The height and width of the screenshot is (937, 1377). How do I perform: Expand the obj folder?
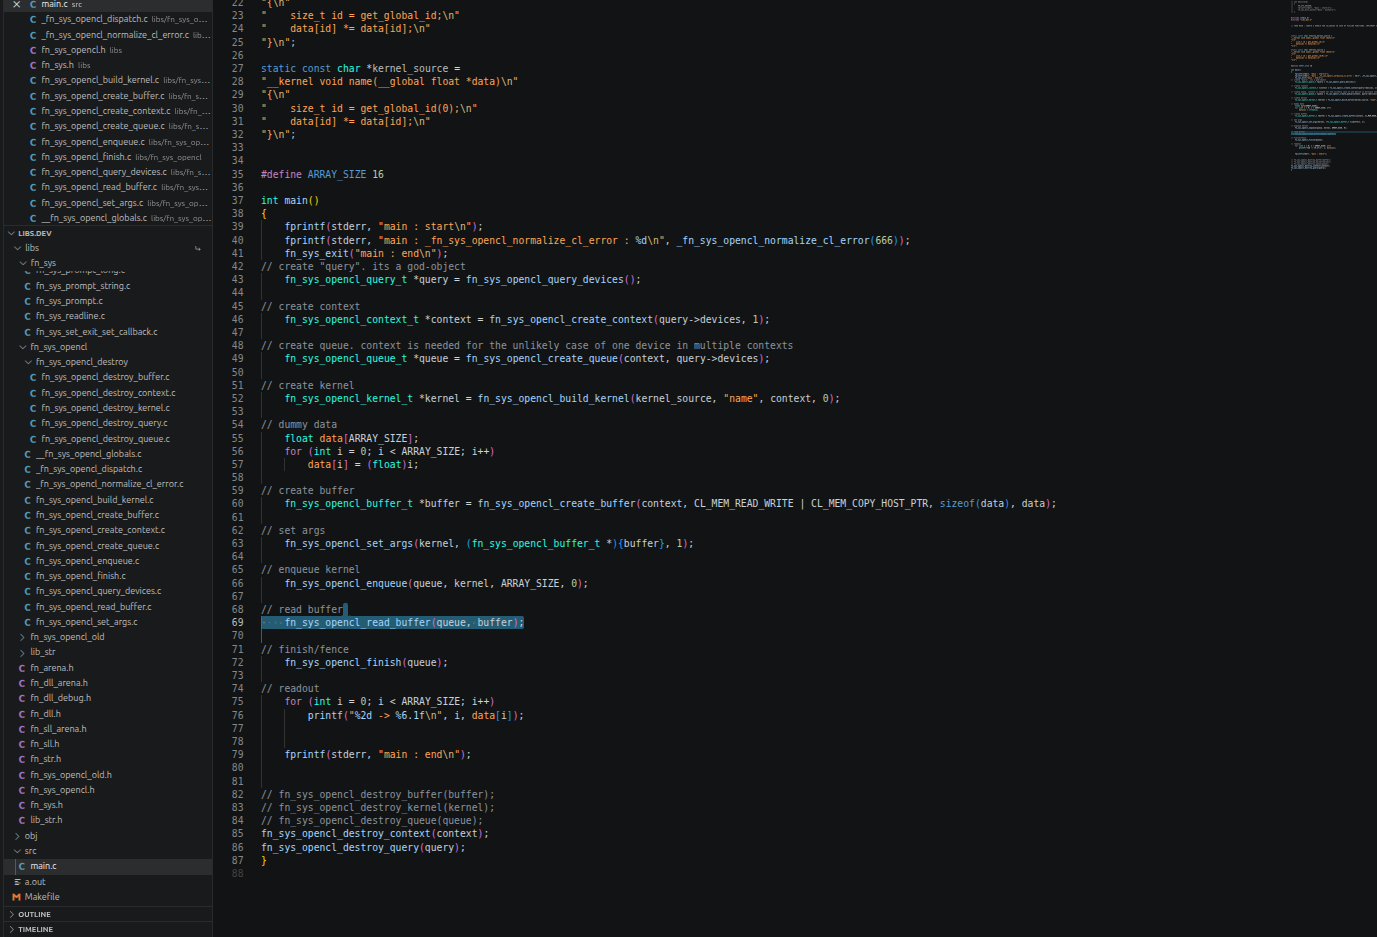point(17,836)
